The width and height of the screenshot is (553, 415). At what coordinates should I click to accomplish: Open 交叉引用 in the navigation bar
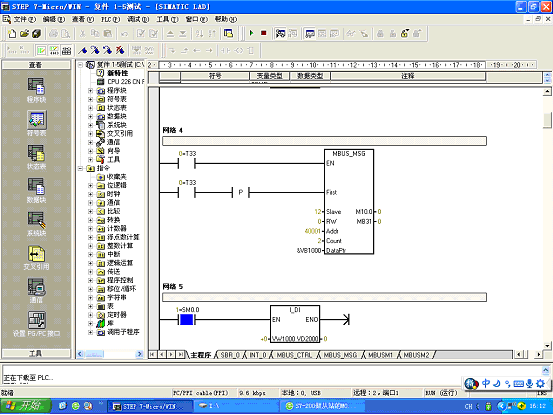click(36, 257)
